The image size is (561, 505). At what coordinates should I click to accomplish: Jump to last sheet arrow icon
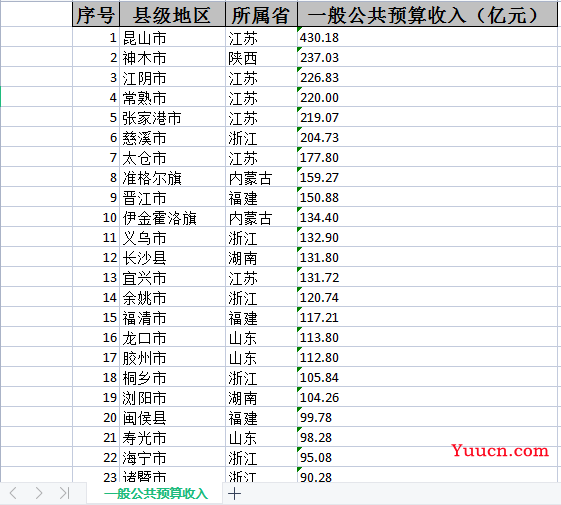point(64,493)
